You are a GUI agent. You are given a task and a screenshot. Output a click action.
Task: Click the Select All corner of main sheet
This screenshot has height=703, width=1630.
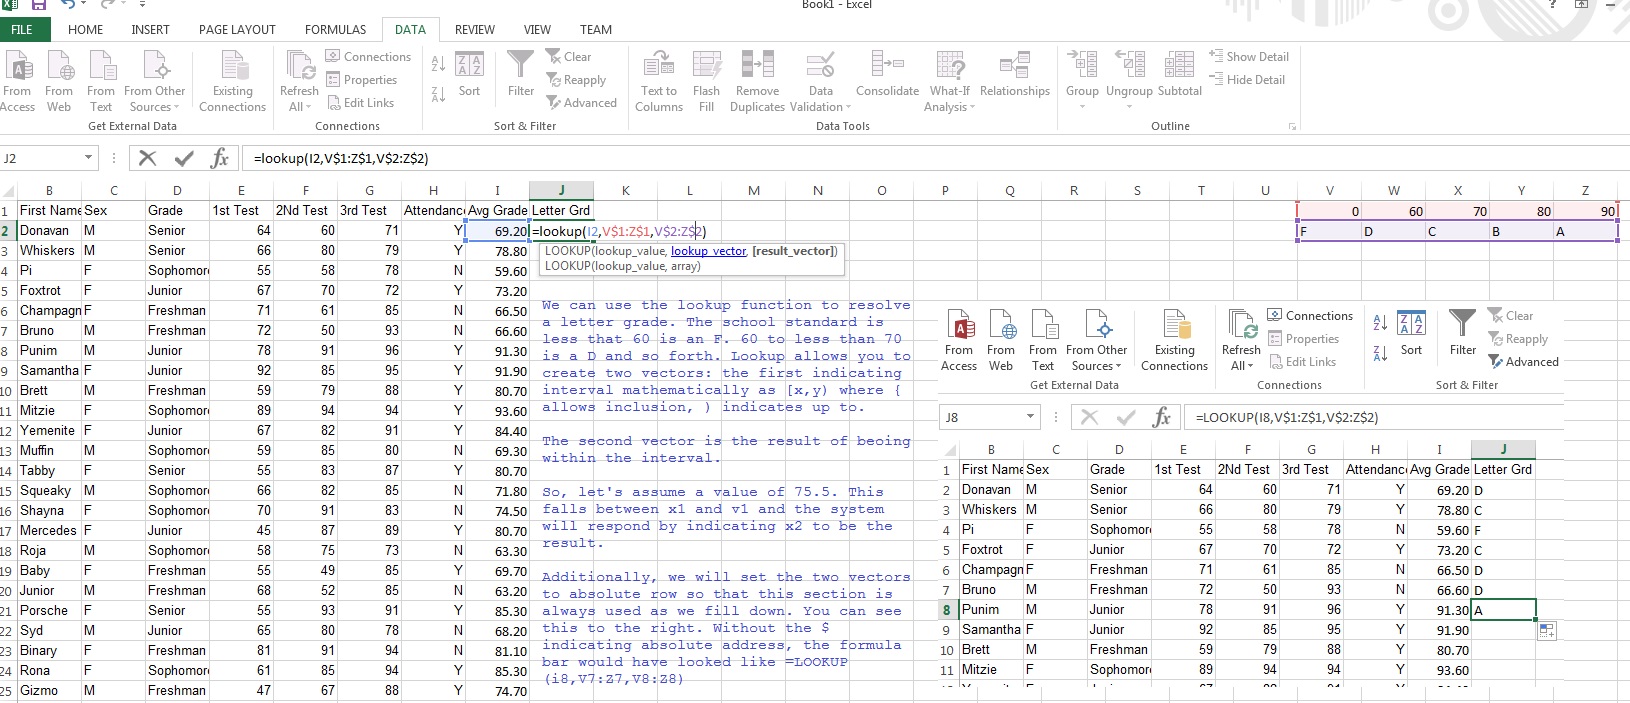tap(7, 190)
